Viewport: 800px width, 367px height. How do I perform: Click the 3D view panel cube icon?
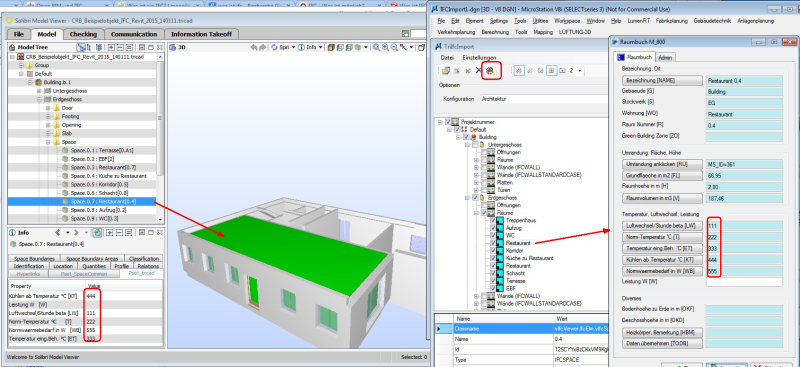(172, 47)
